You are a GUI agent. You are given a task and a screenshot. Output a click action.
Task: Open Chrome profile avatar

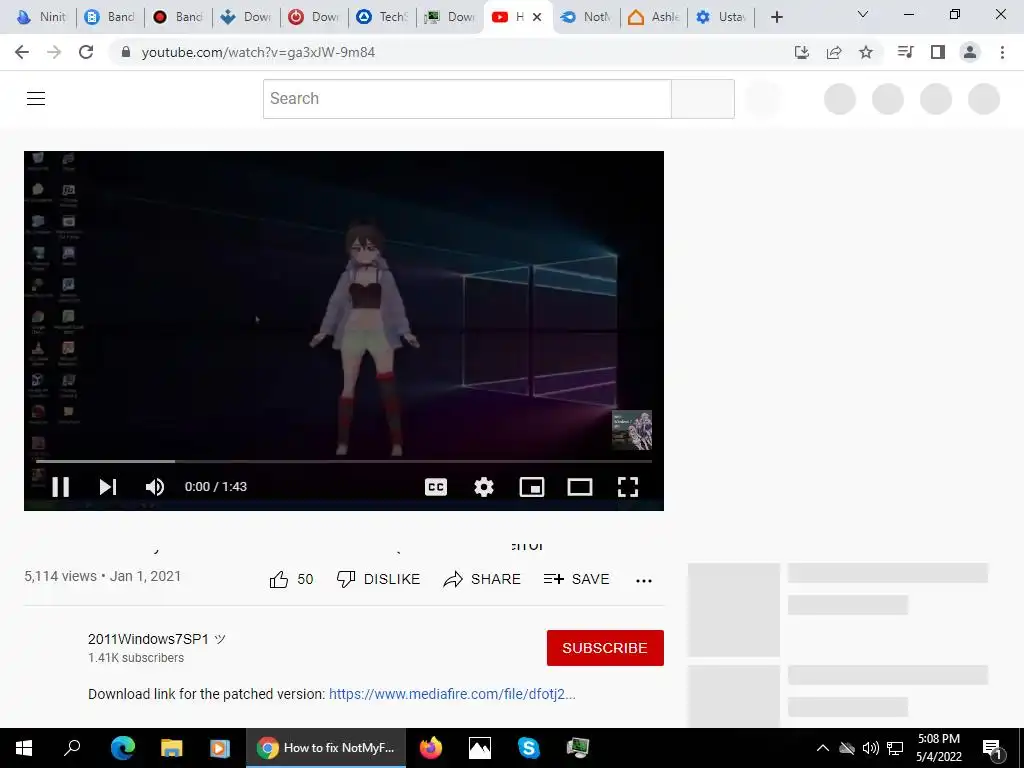click(970, 52)
